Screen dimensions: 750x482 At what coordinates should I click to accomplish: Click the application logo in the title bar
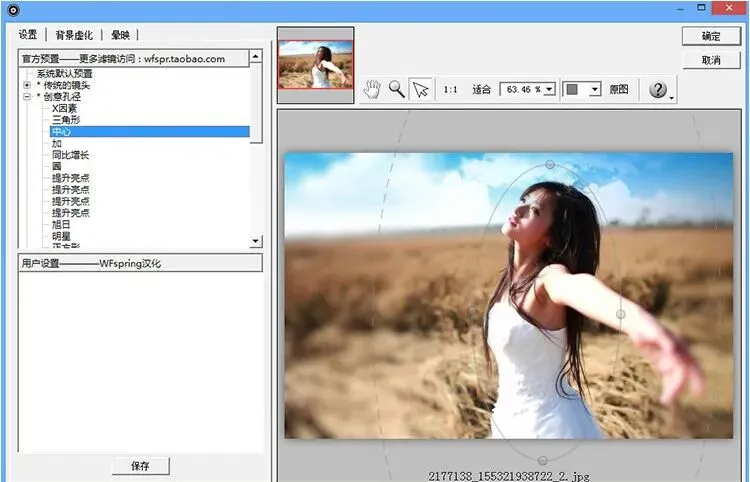[x=13, y=9]
